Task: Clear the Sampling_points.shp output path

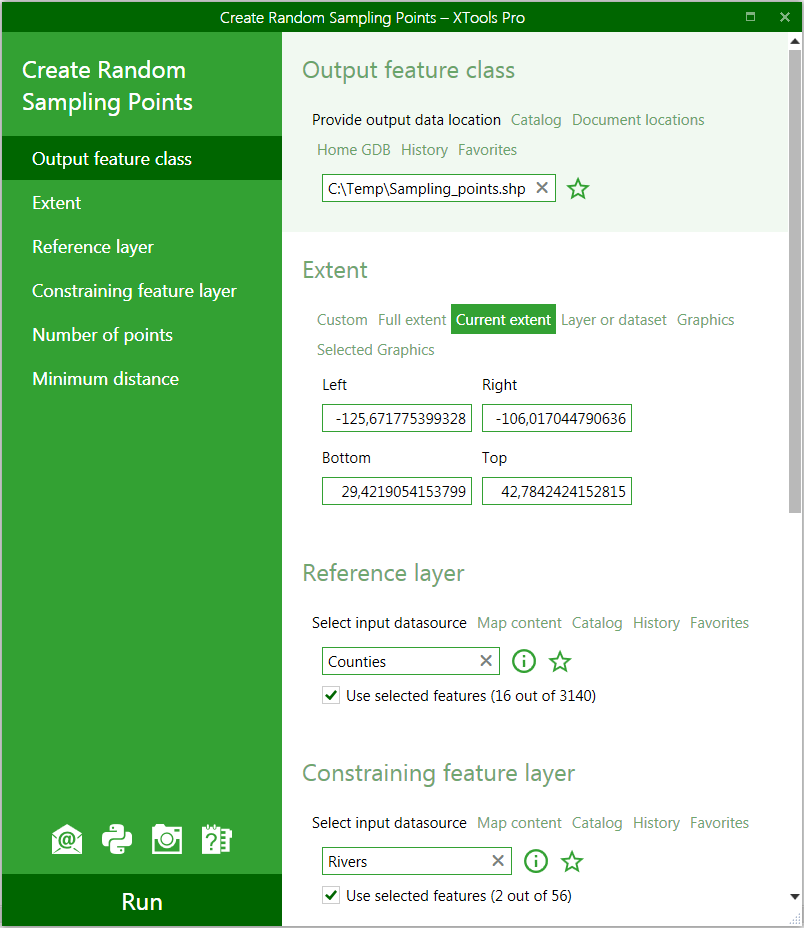Action: (542, 188)
